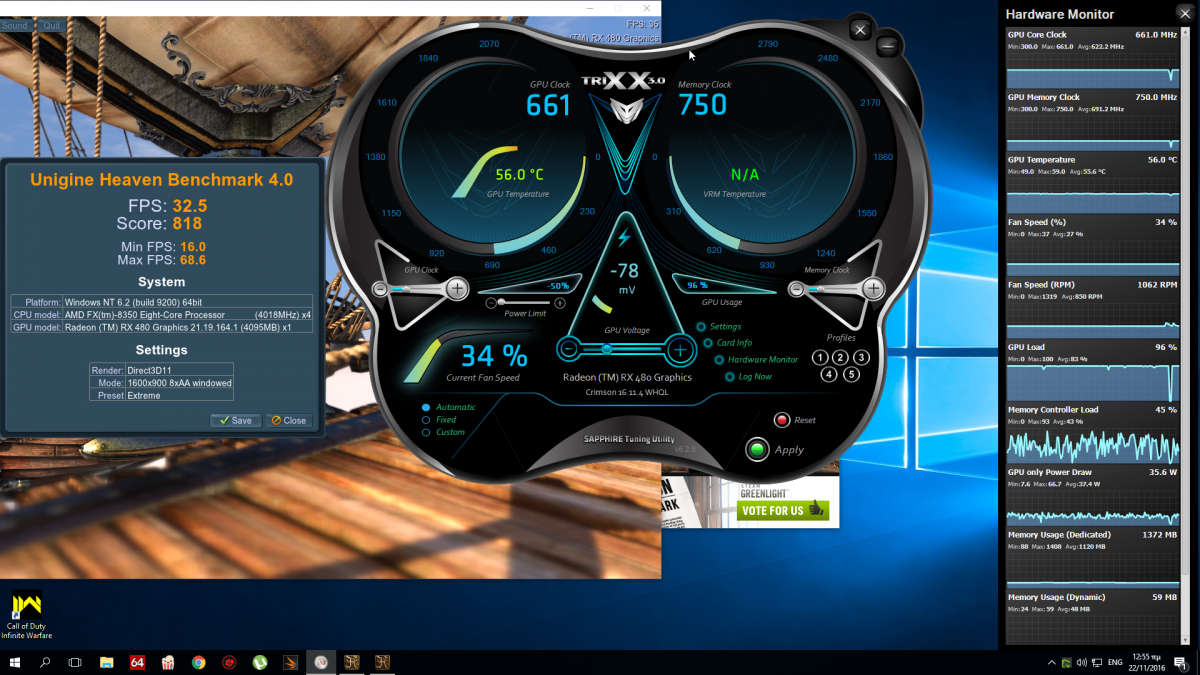
Task: Click GPU only Power Draw 35.6 W value
Action: point(1163,472)
